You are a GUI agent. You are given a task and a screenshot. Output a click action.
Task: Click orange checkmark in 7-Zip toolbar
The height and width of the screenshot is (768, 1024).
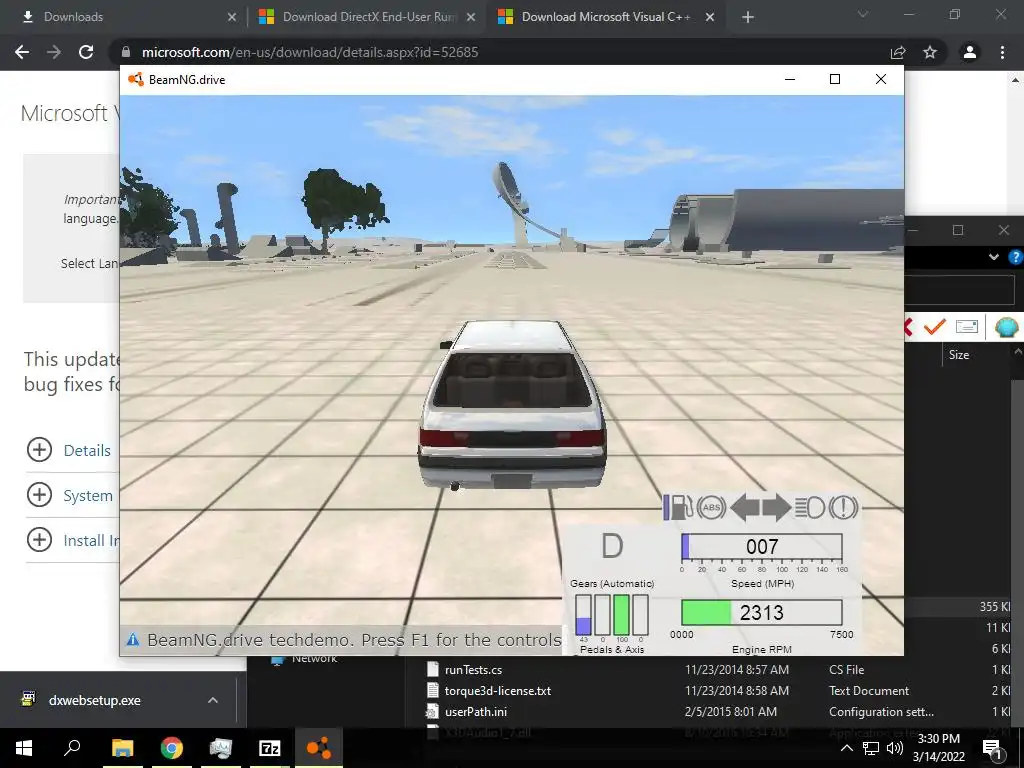click(935, 326)
